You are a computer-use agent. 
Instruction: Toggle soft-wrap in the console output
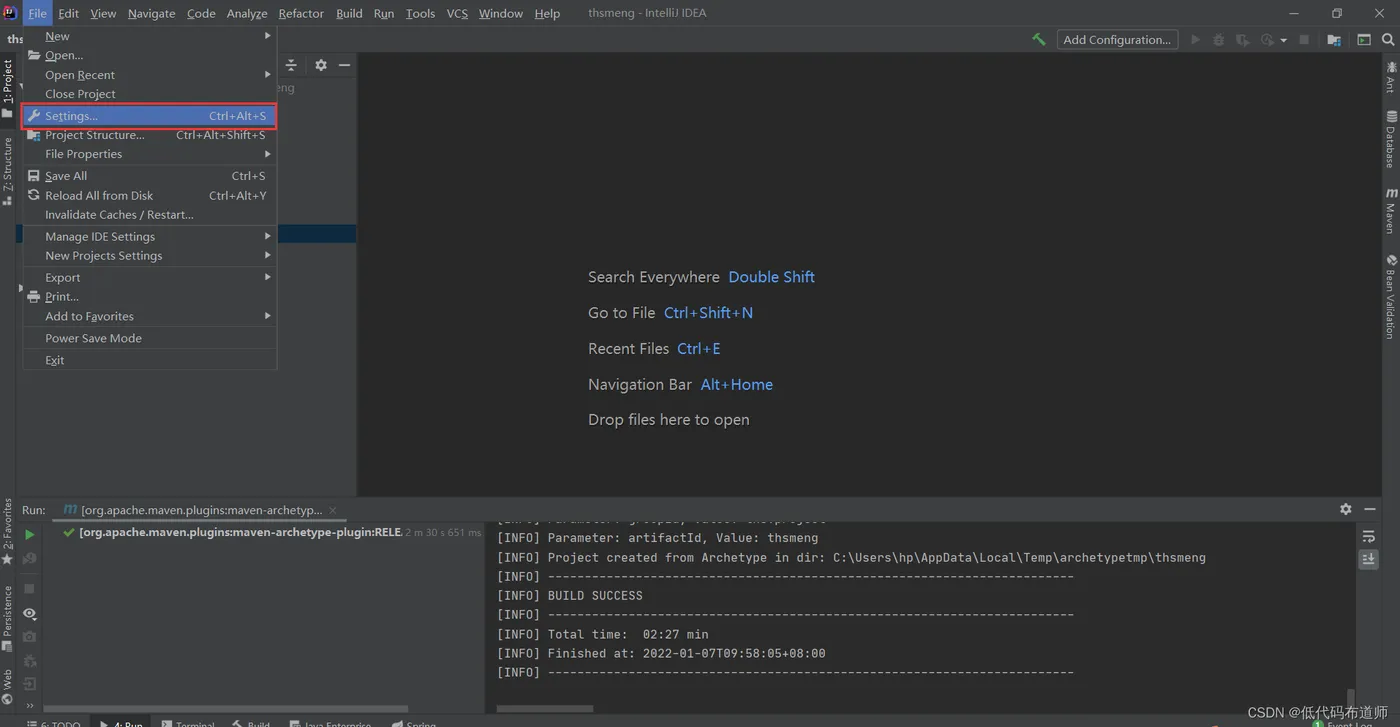[1369, 537]
